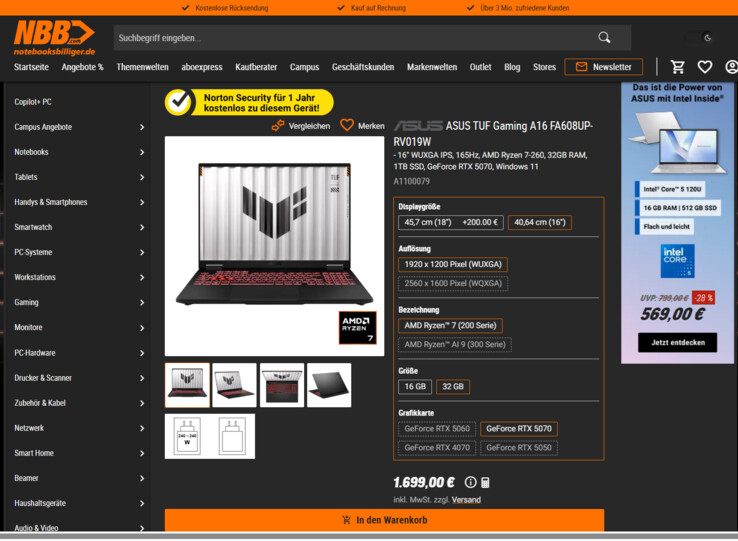Select the fourth closed-lid thumbnail
Image resolution: width=738 pixels, height=541 pixels.
tap(329, 385)
